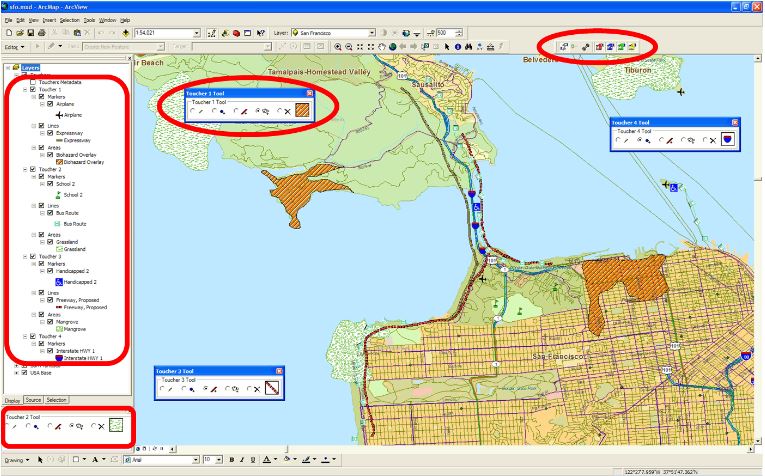Image resolution: width=765 pixels, height=476 pixels.
Task: Open the Selection menu
Action: tap(69, 19)
